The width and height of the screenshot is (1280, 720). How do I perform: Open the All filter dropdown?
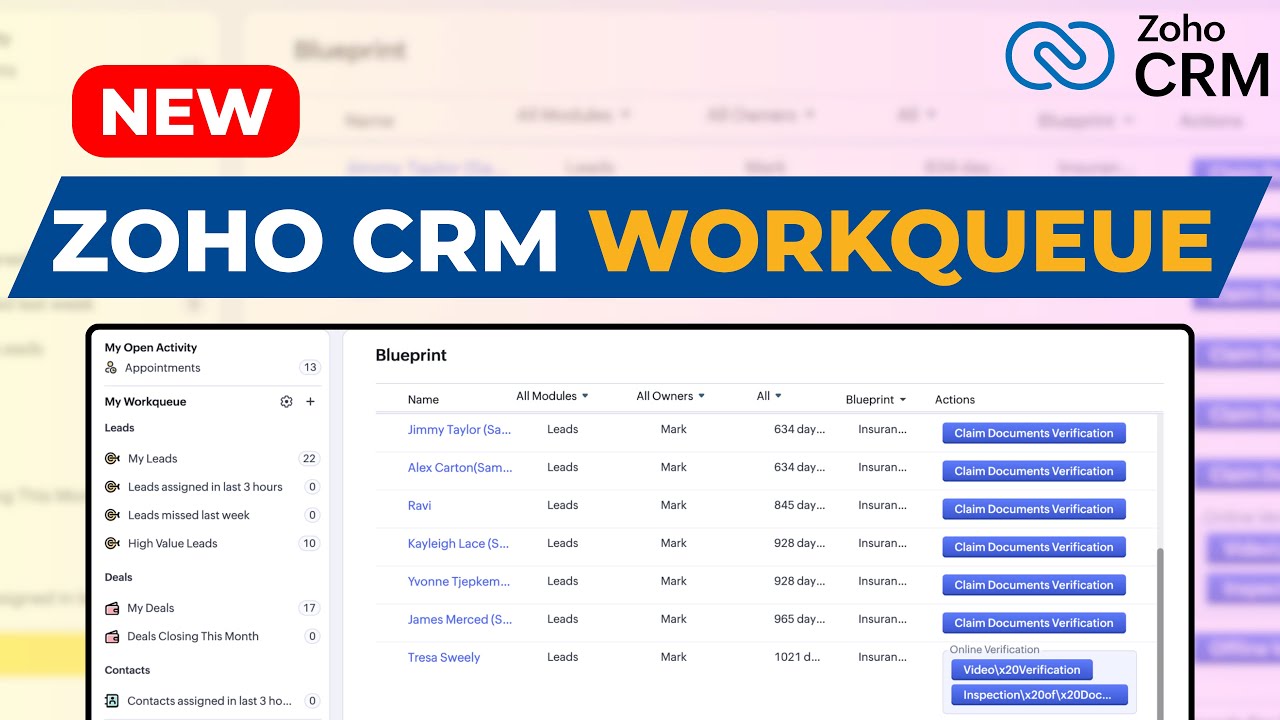(x=769, y=396)
